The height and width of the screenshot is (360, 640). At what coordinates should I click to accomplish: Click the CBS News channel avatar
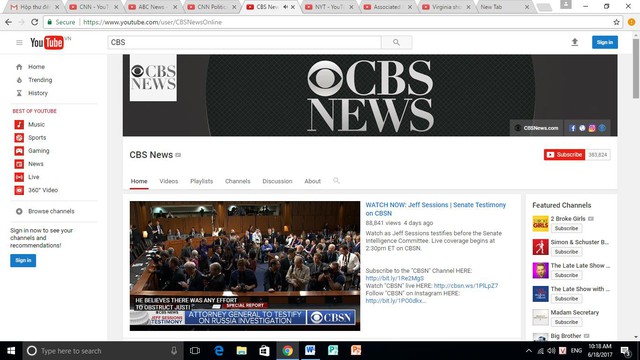(x=153, y=78)
